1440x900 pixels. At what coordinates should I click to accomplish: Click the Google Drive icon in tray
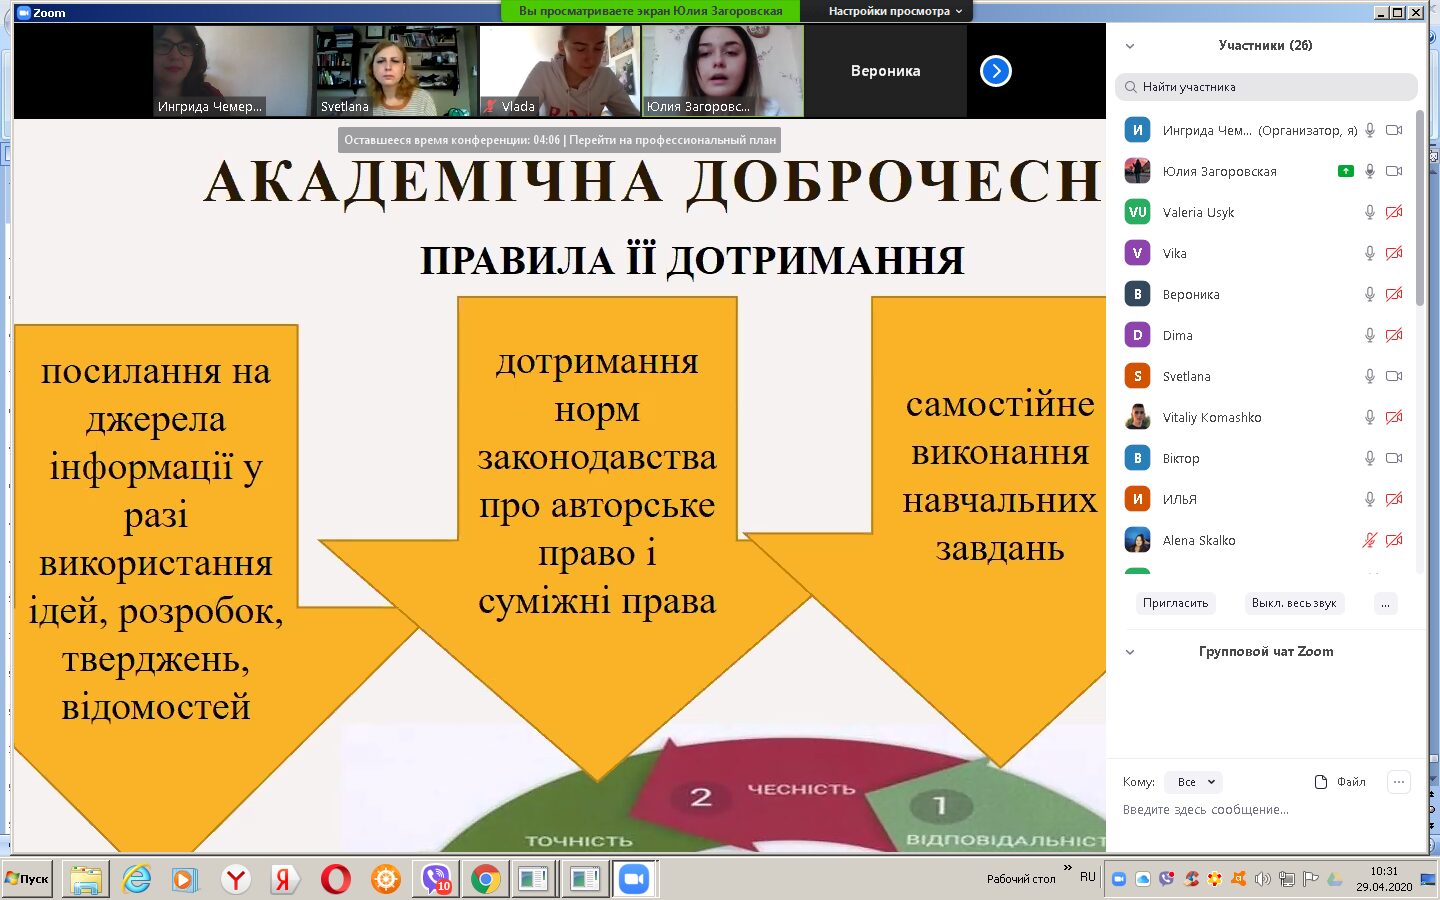[1335, 879]
